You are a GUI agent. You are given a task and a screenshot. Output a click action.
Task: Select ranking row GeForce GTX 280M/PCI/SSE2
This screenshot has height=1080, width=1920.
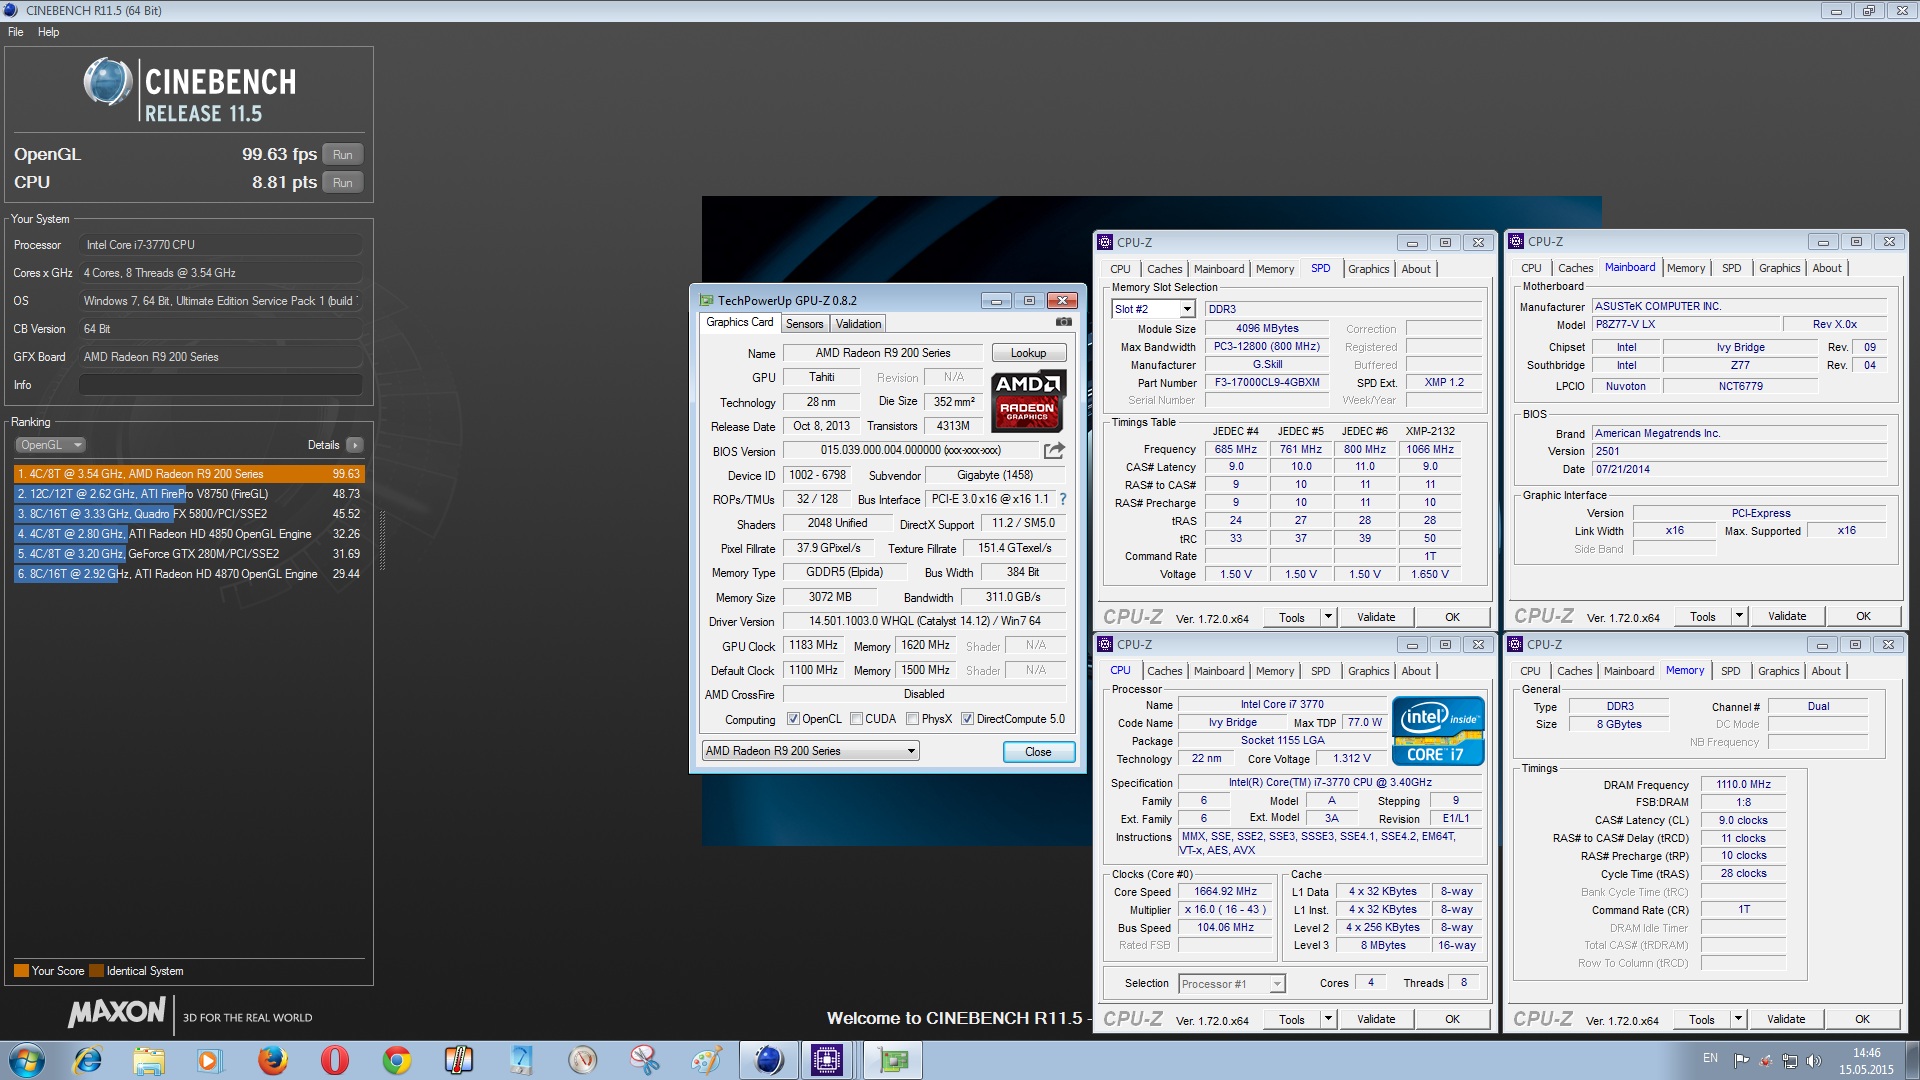(189, 554)
